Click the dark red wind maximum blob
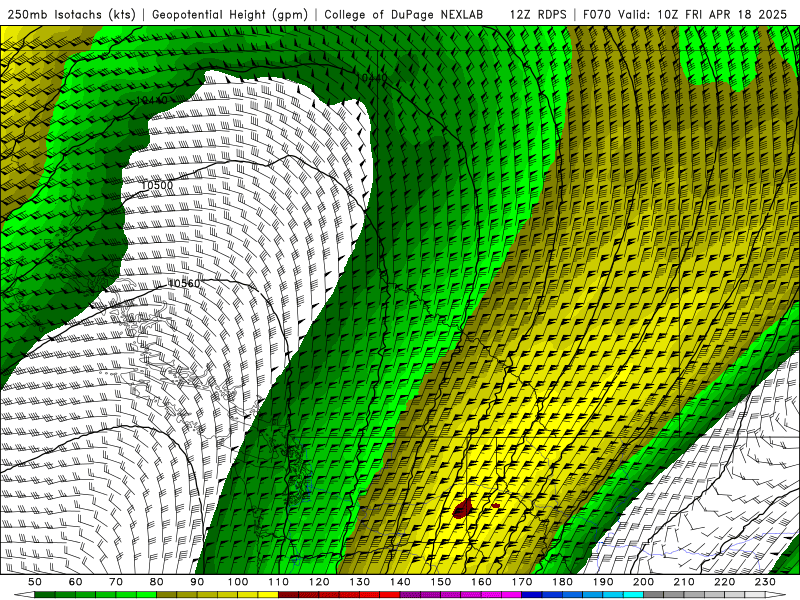Screen dimensions: 800x600 [x=462, y=508]
